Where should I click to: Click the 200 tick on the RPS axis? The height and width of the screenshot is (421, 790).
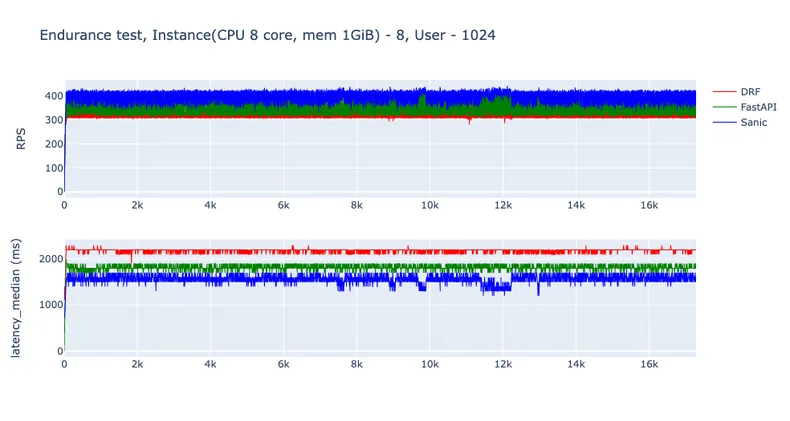point(54,144)
